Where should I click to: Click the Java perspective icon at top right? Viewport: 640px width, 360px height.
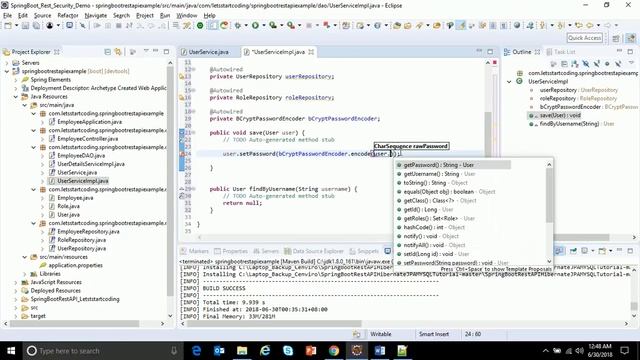click(631, 38)
